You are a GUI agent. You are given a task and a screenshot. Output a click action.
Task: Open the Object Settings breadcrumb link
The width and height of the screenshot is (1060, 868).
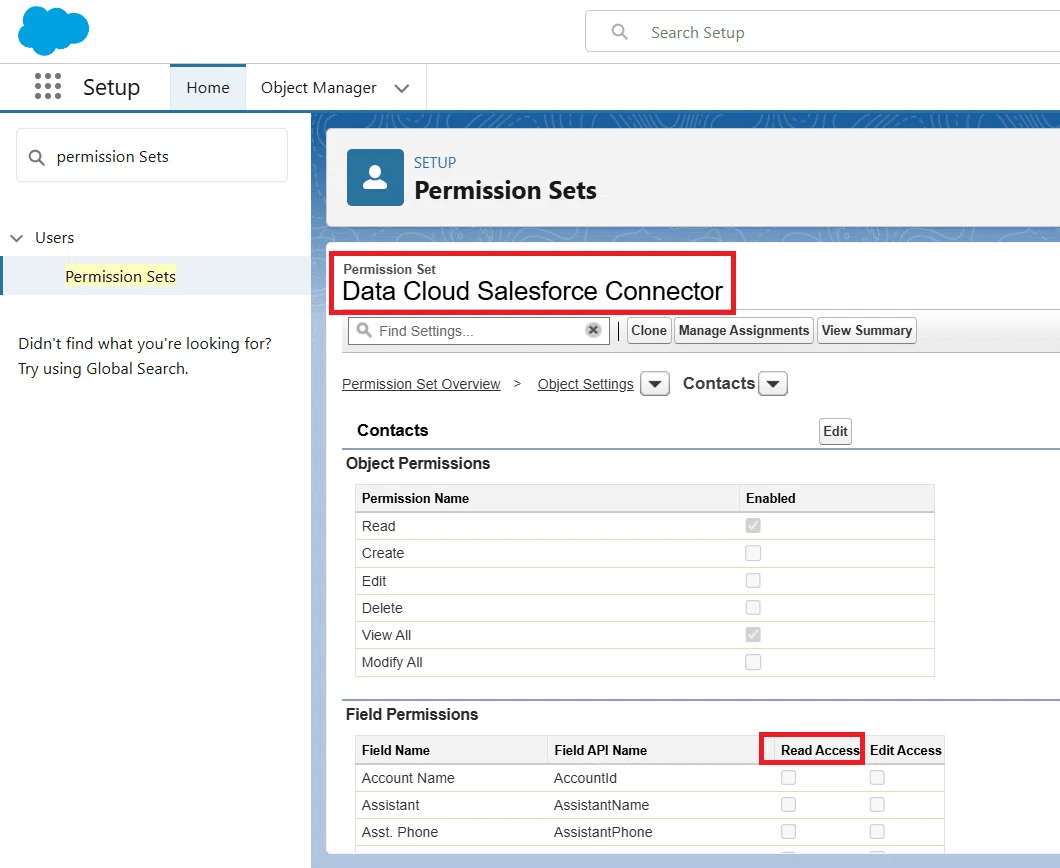tap(585, 384)
